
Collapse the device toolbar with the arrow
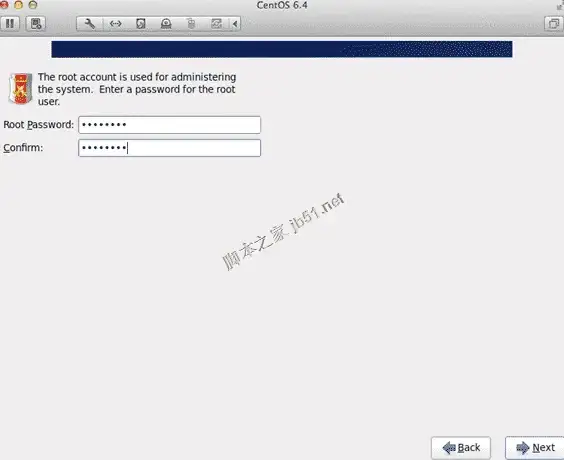(235, 24)
